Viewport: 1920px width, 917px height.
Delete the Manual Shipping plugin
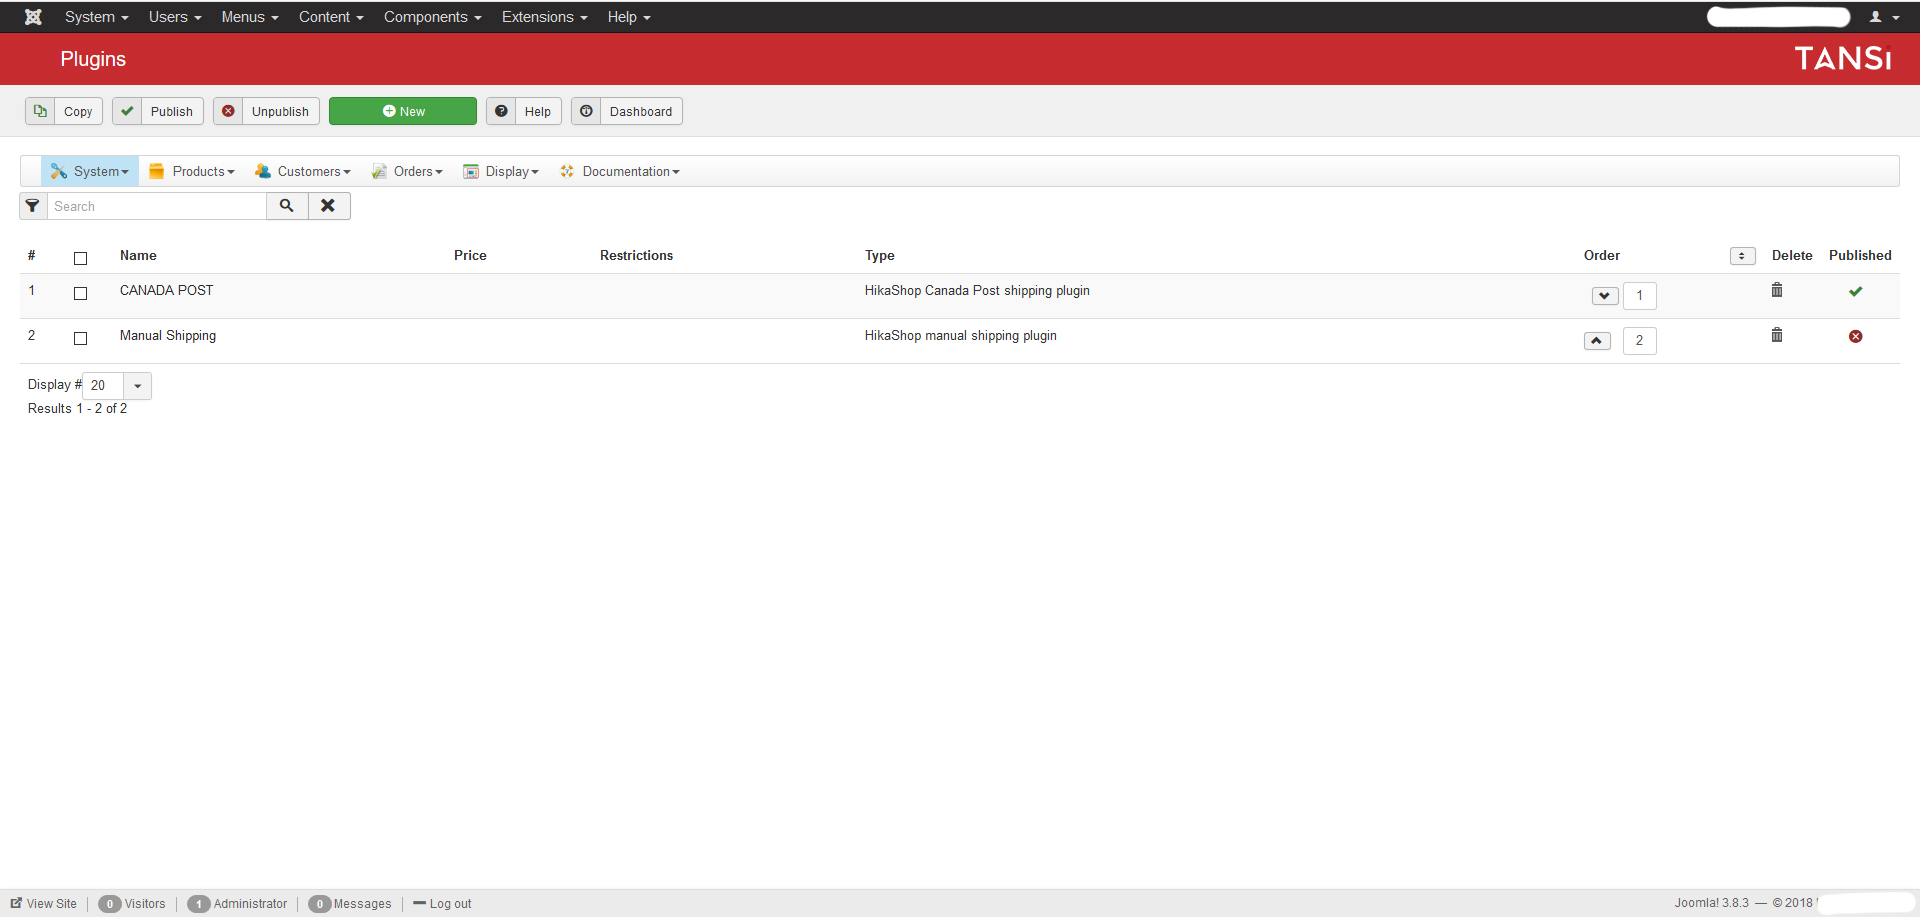[1777, 335]
